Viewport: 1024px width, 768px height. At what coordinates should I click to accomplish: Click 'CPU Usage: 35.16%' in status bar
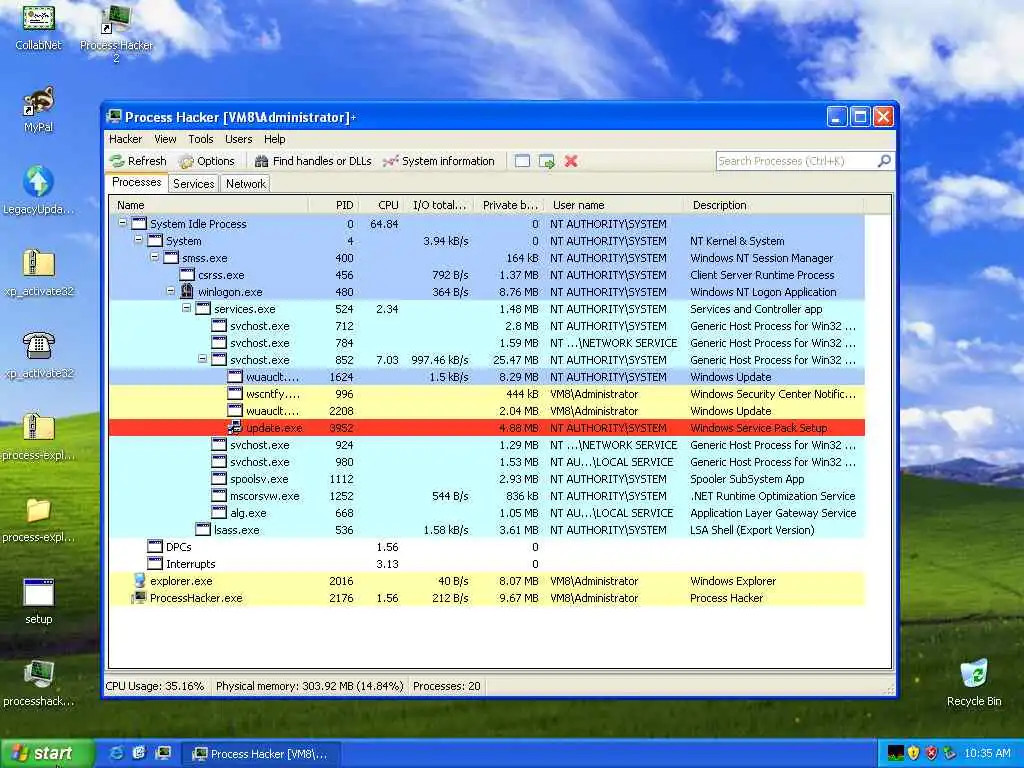tap(155, 686)
